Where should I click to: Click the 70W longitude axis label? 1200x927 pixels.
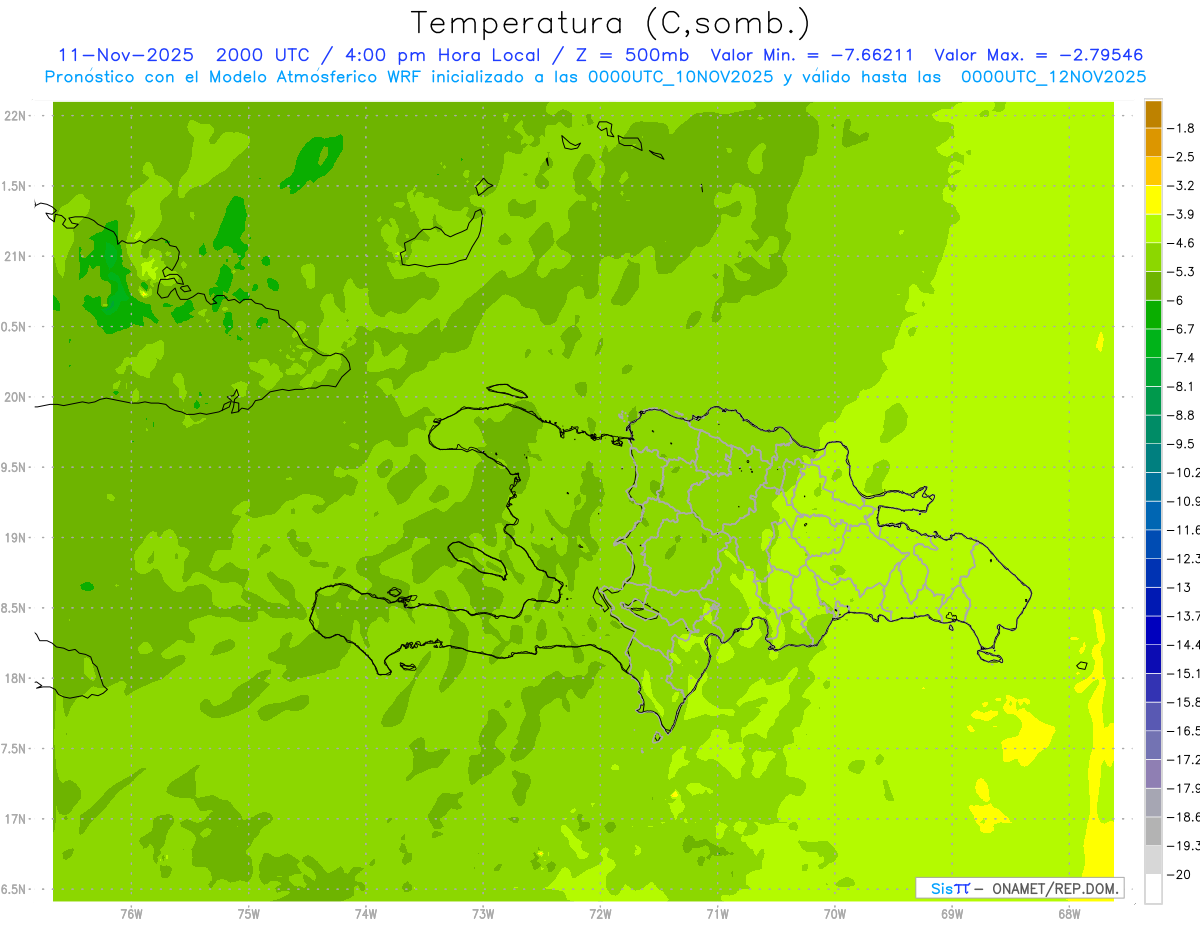click(x=835, y=914)
